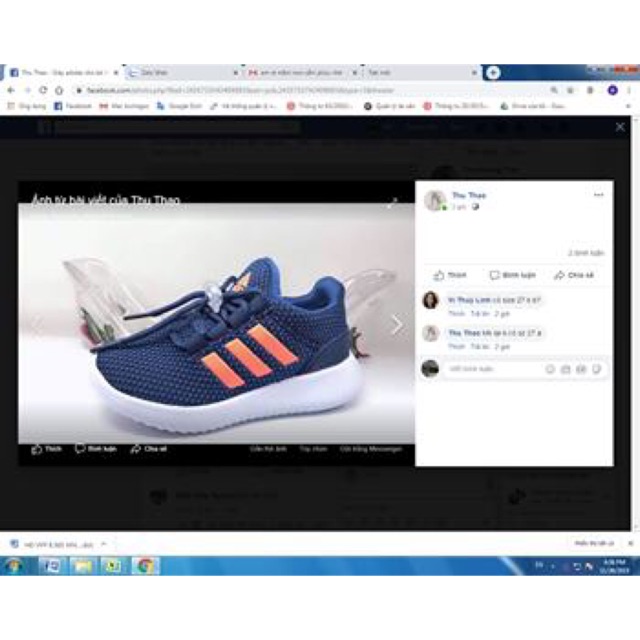Screen dimensions: 640x640
Task: Open the Facebook bookmark in bookmarks bar
Action: [72, 105]
